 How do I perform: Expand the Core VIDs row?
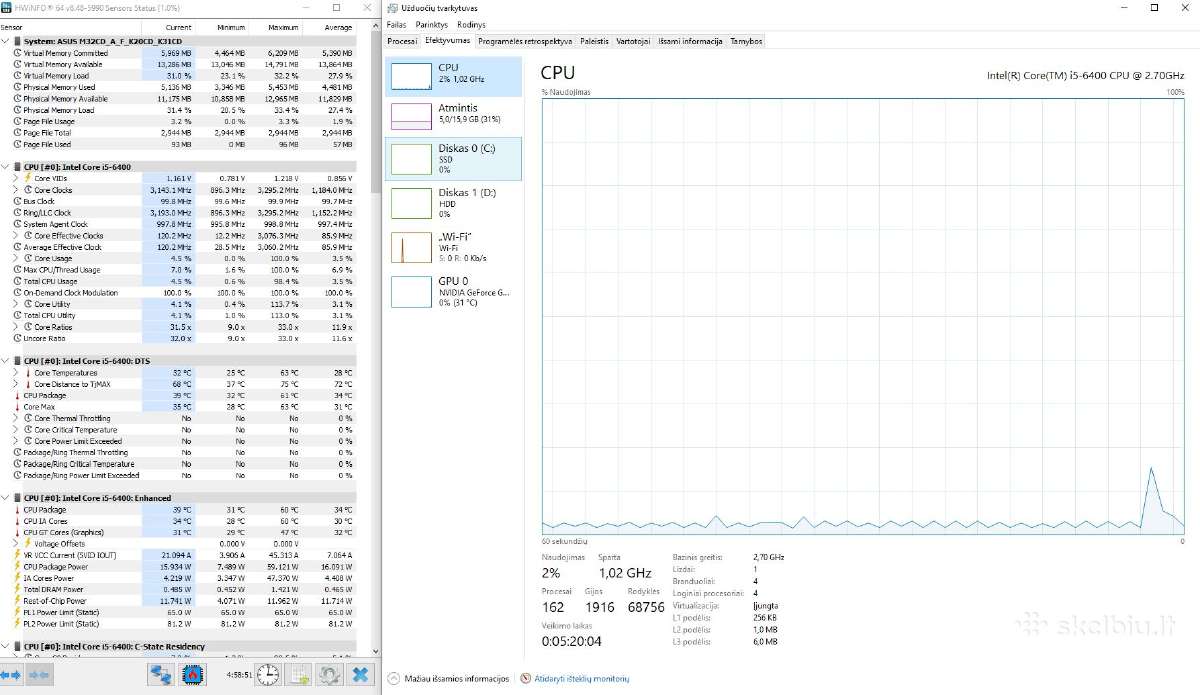point(17,178)
